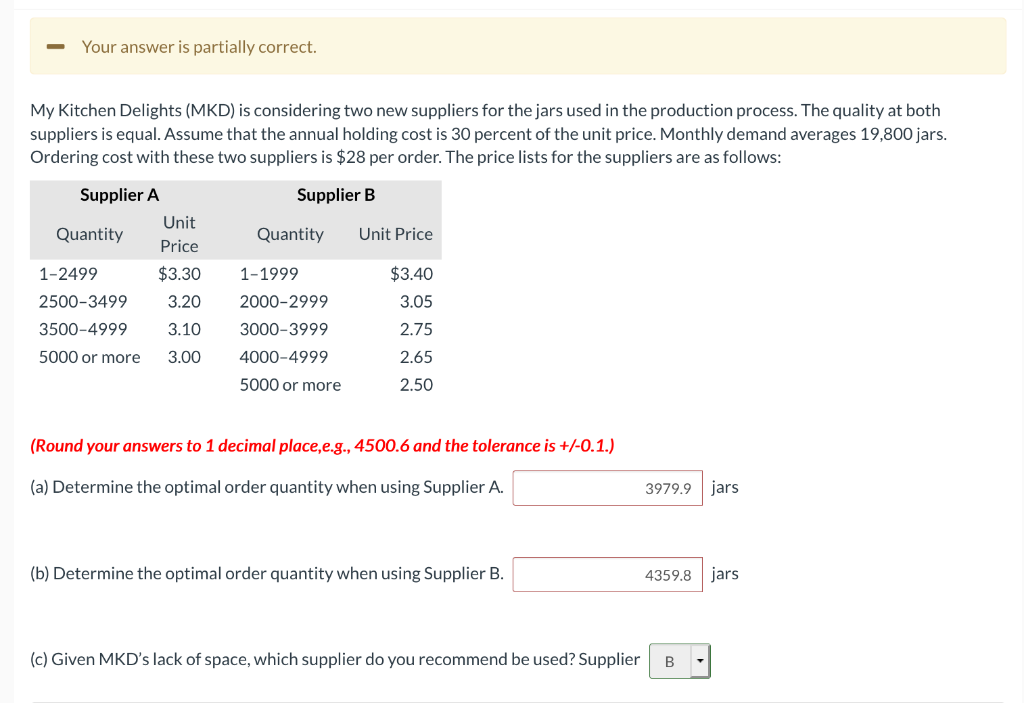Click the Unit Price column header for Supplier A
This screenshot has height=703, width=1024.
pos(178,233)
